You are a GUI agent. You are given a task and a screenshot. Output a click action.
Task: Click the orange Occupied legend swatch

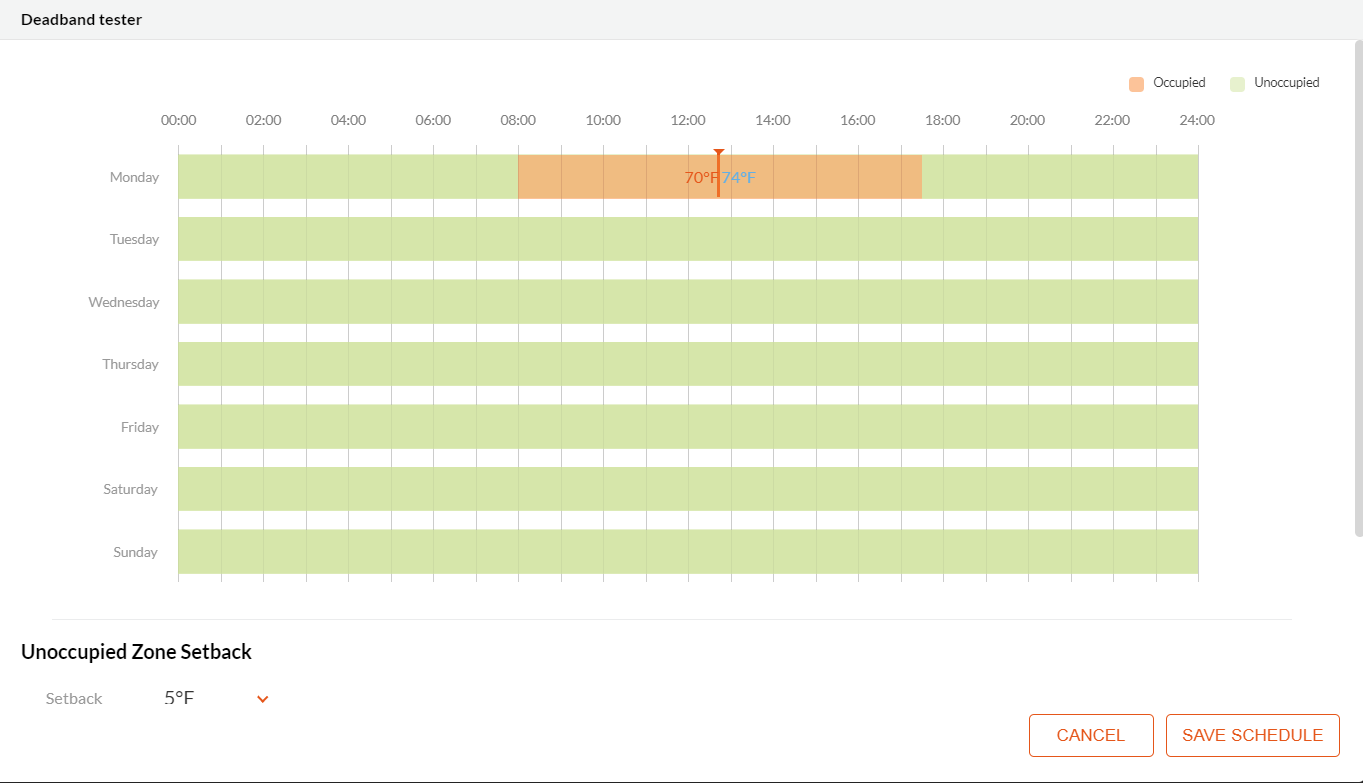[1136, 84]
